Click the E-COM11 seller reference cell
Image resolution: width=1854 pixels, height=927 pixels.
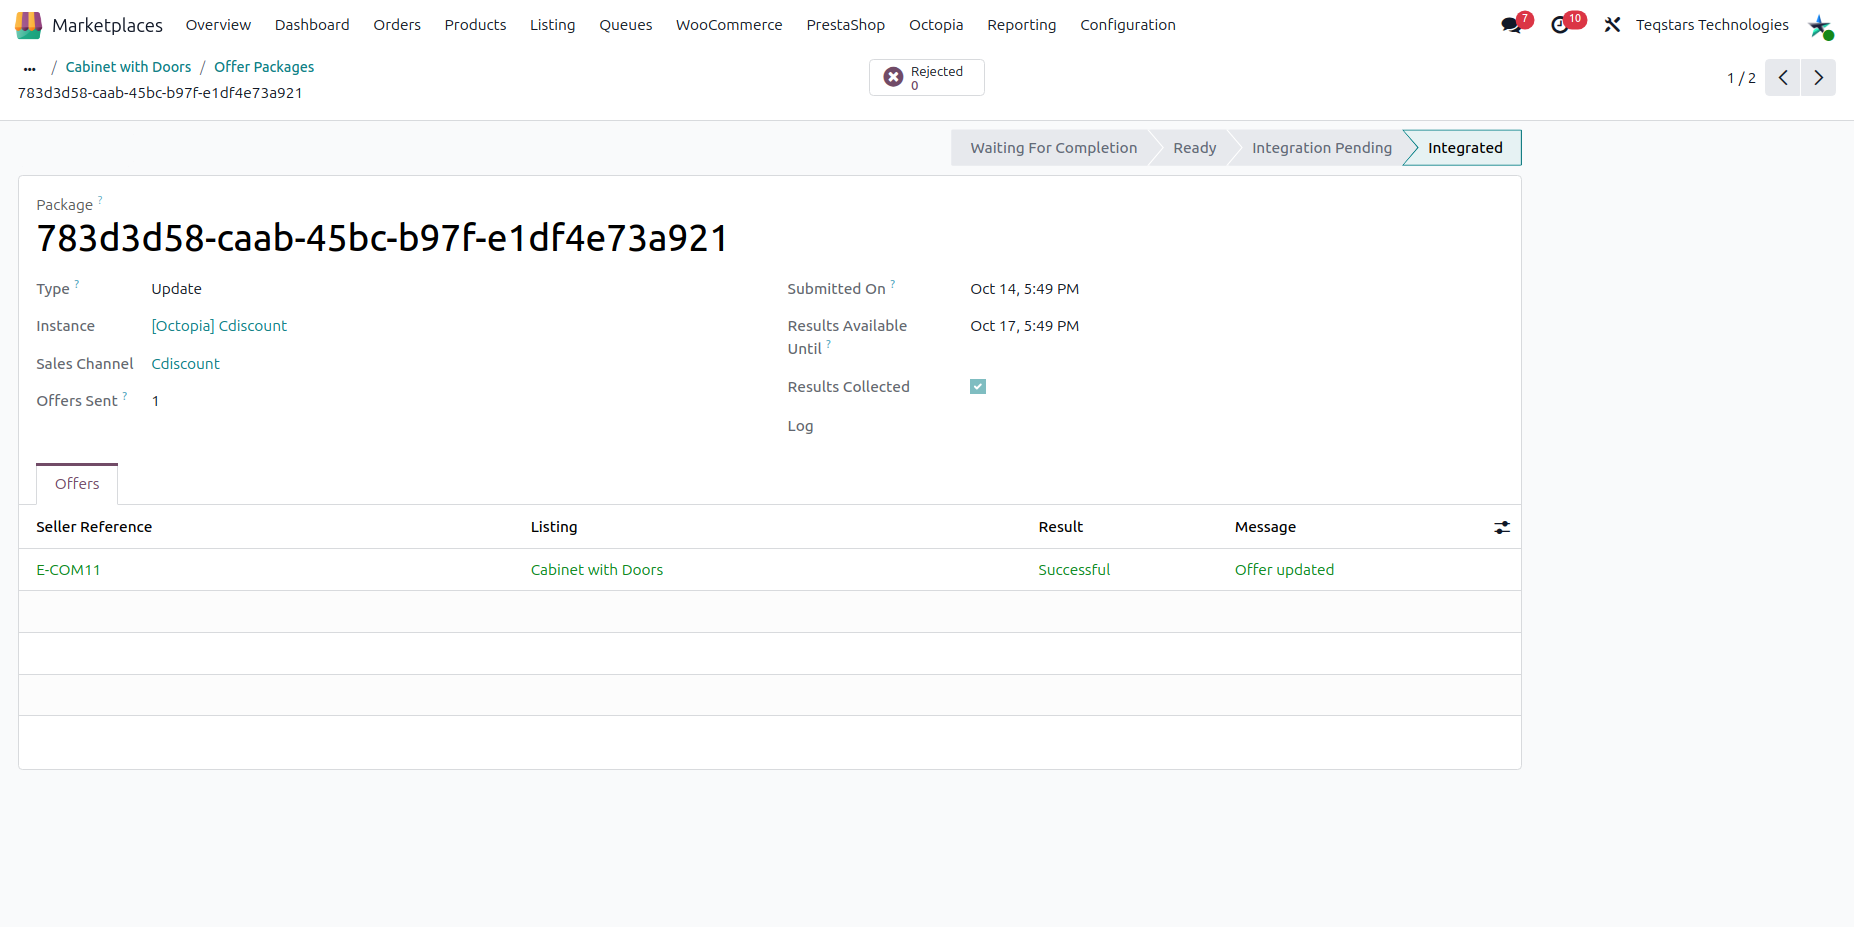tap(68, 570)
